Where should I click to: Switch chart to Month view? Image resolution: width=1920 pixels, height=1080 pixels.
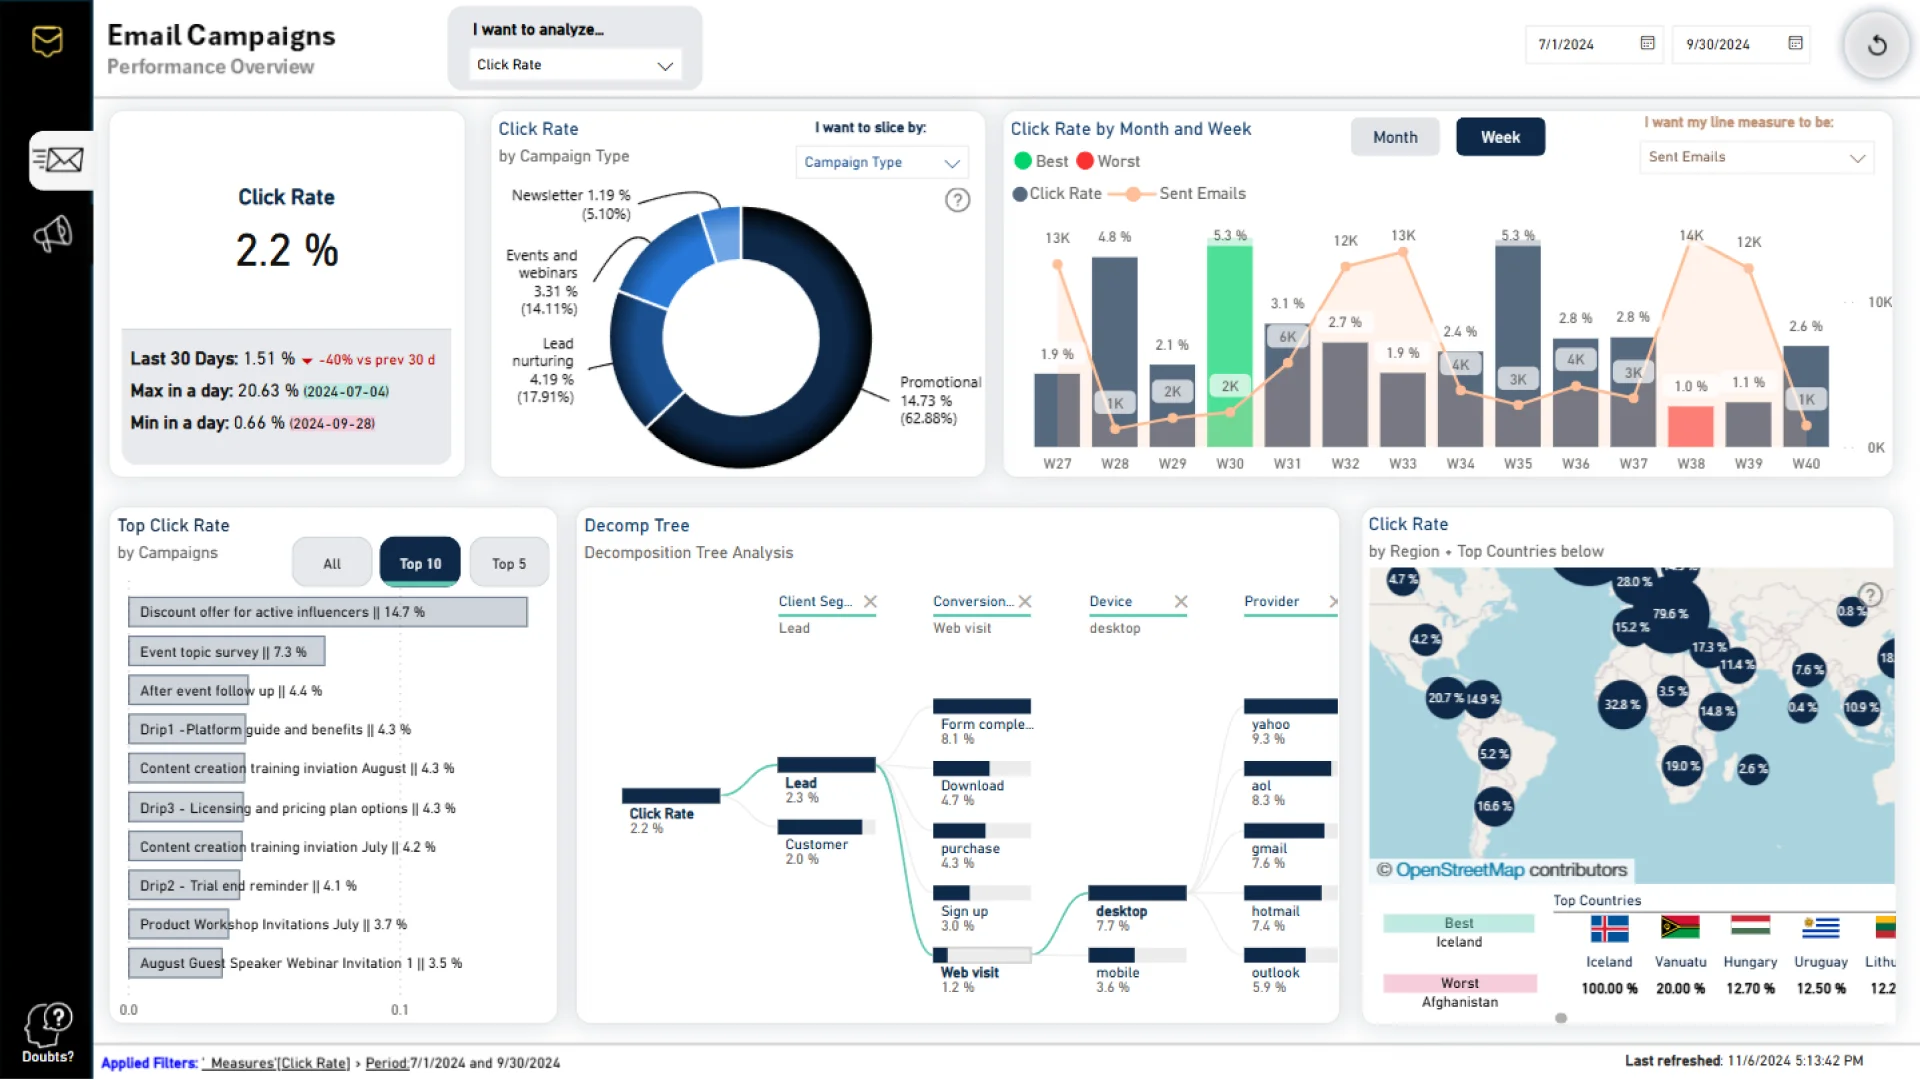coord(1395,137)
